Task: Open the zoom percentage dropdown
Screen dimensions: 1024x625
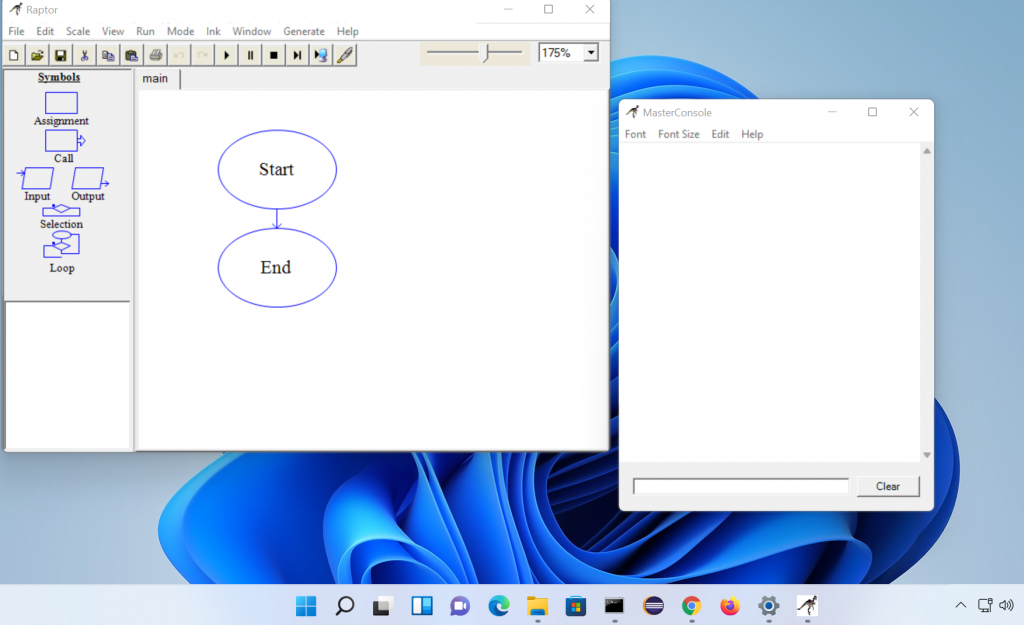Action: coord(591,52)
